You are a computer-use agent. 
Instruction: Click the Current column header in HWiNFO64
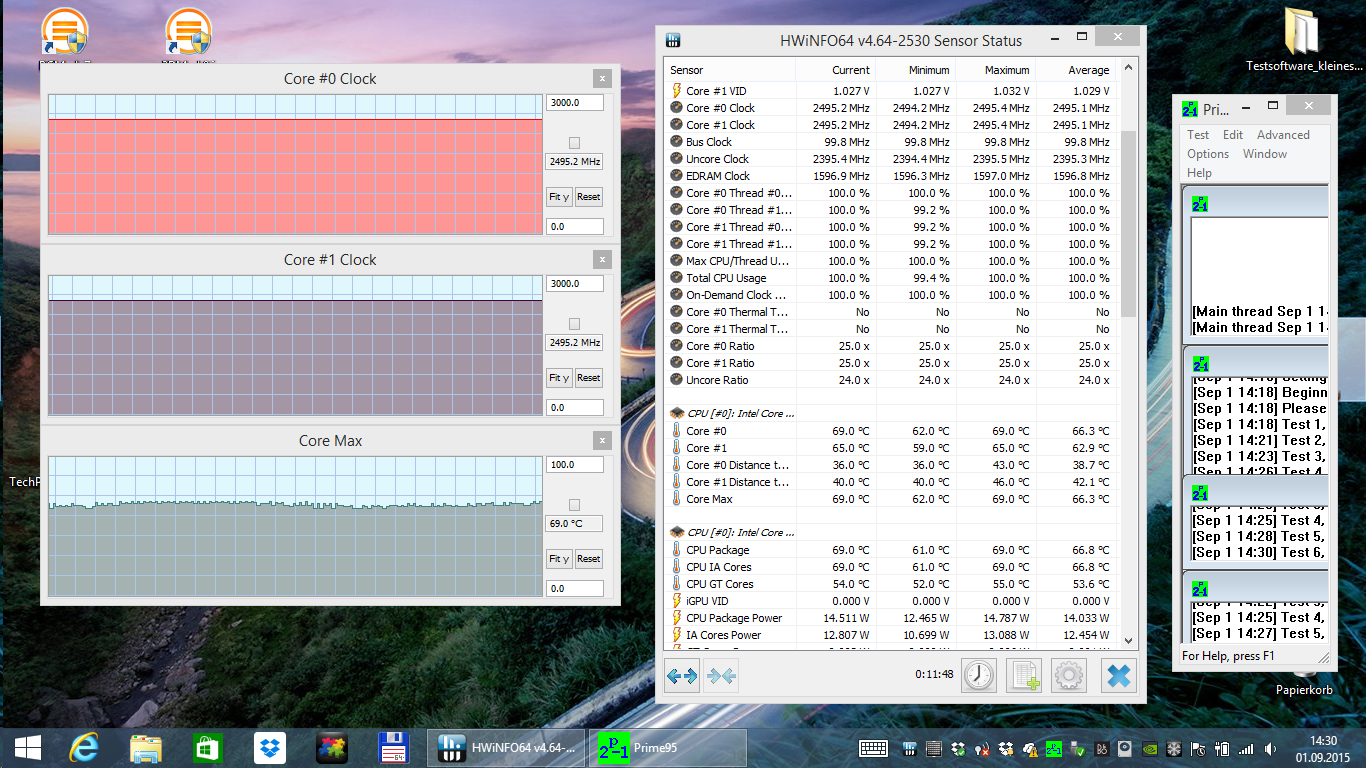coord(835,70)
